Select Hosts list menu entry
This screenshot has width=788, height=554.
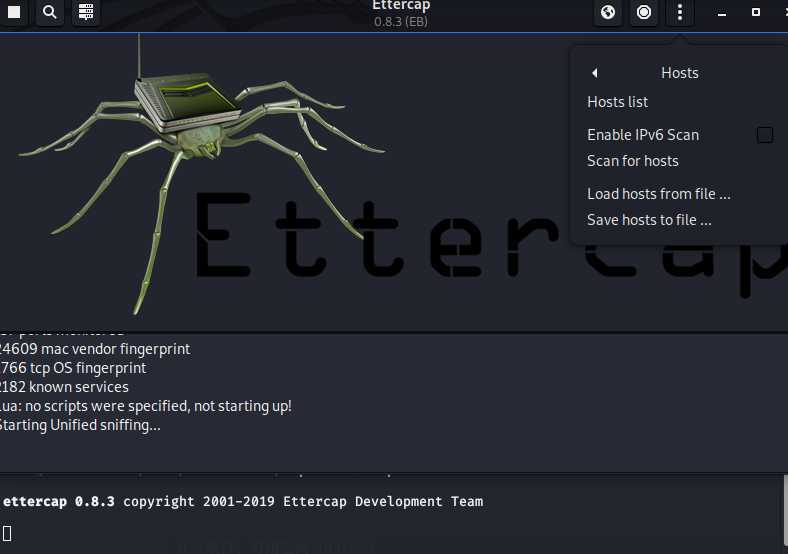617,102
